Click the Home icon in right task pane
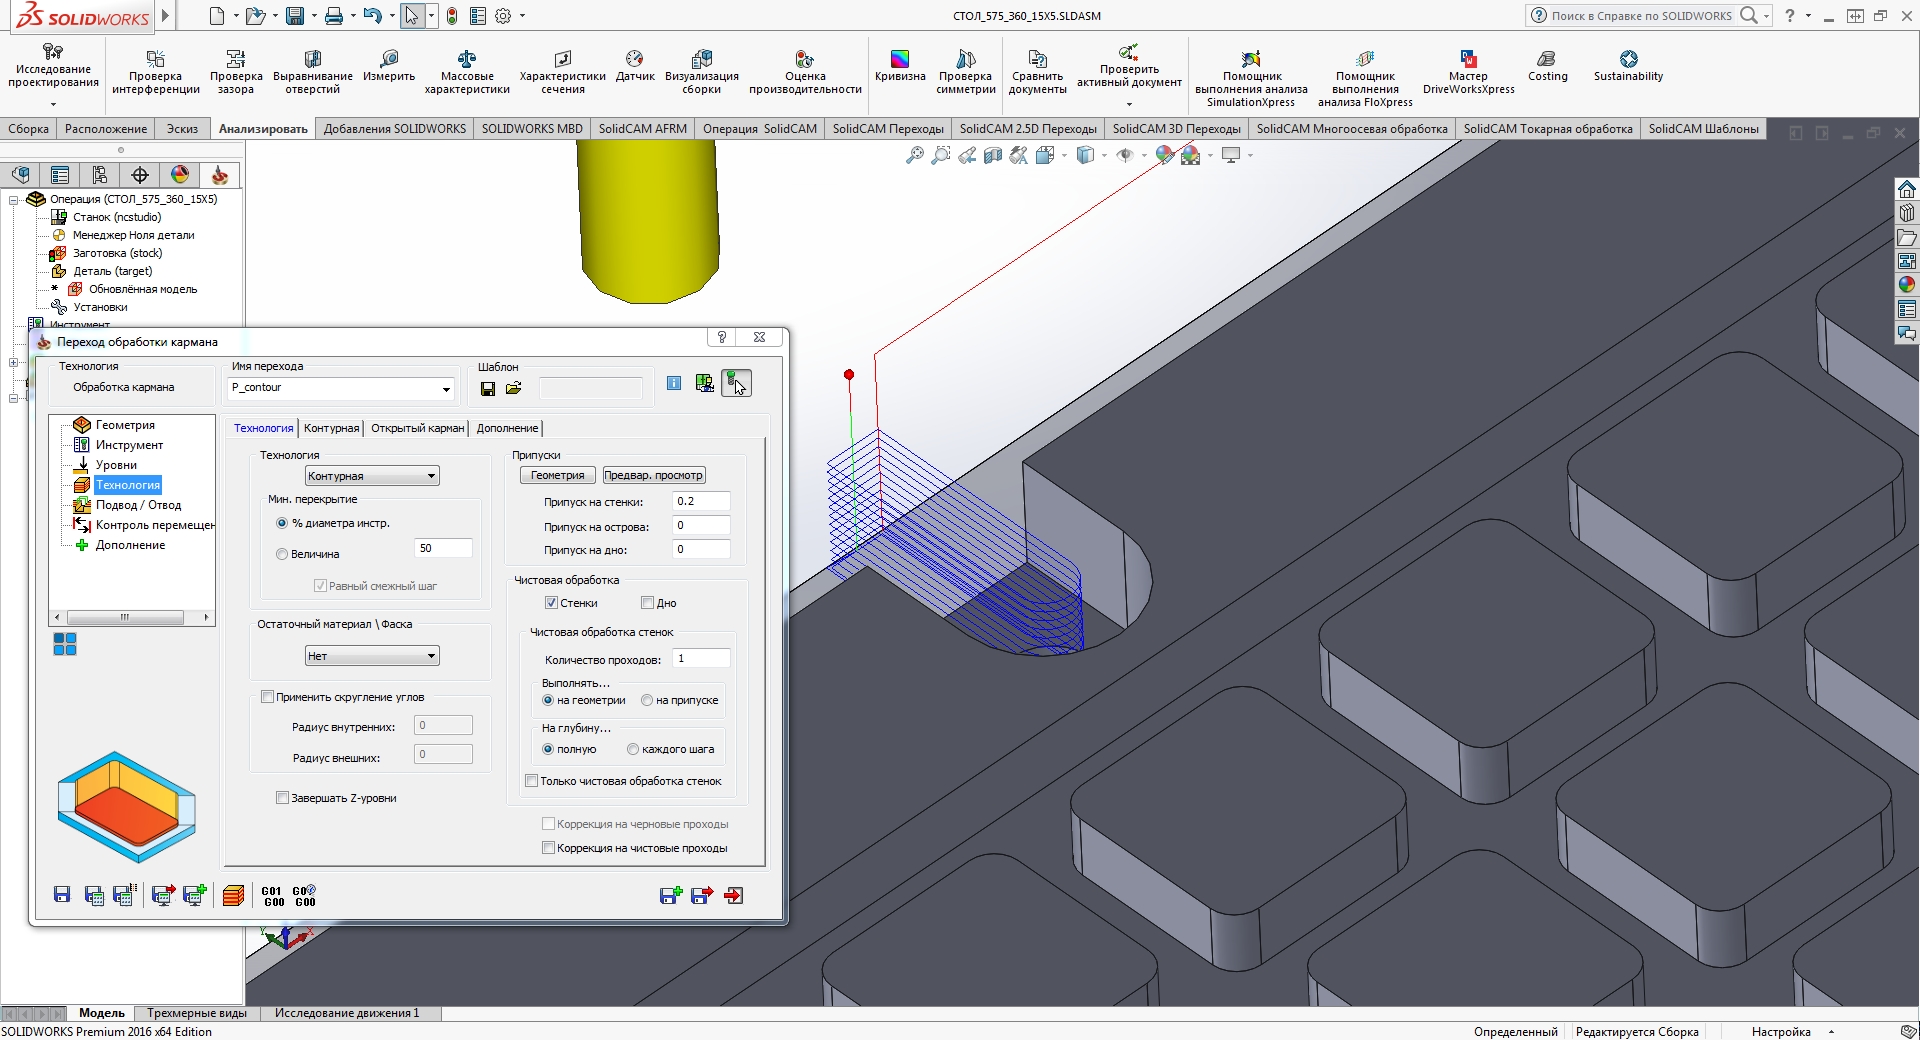 (1907, 190)
